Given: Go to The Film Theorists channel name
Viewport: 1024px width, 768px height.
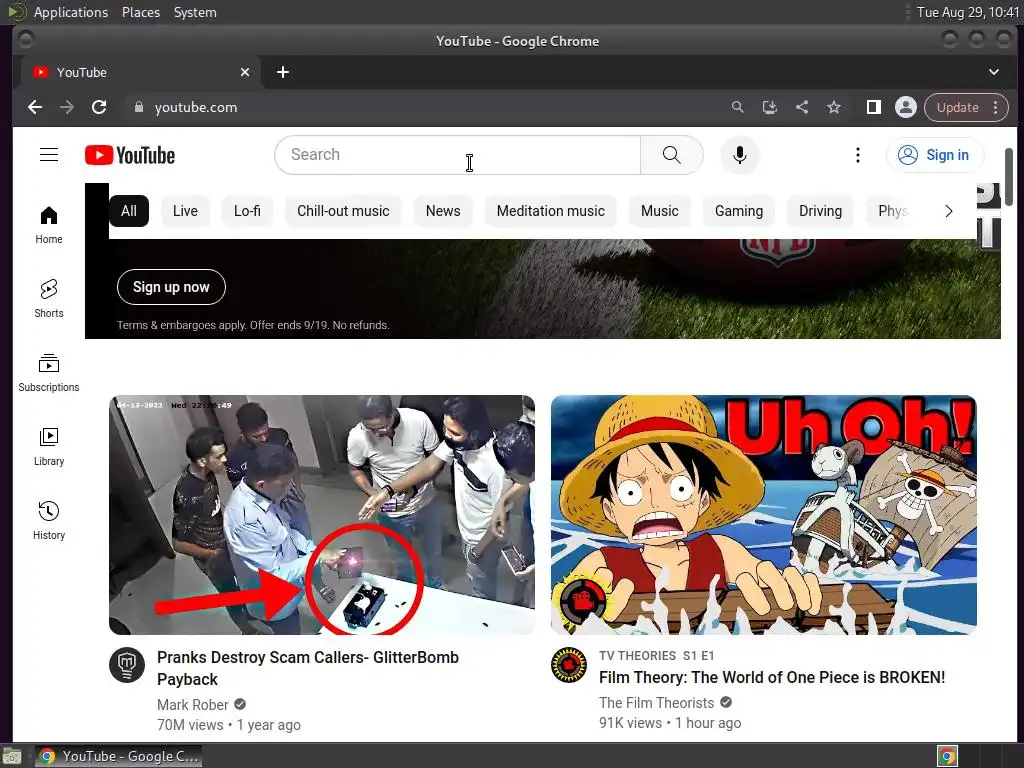Looking at the screenshot, I should coord(656,703).
